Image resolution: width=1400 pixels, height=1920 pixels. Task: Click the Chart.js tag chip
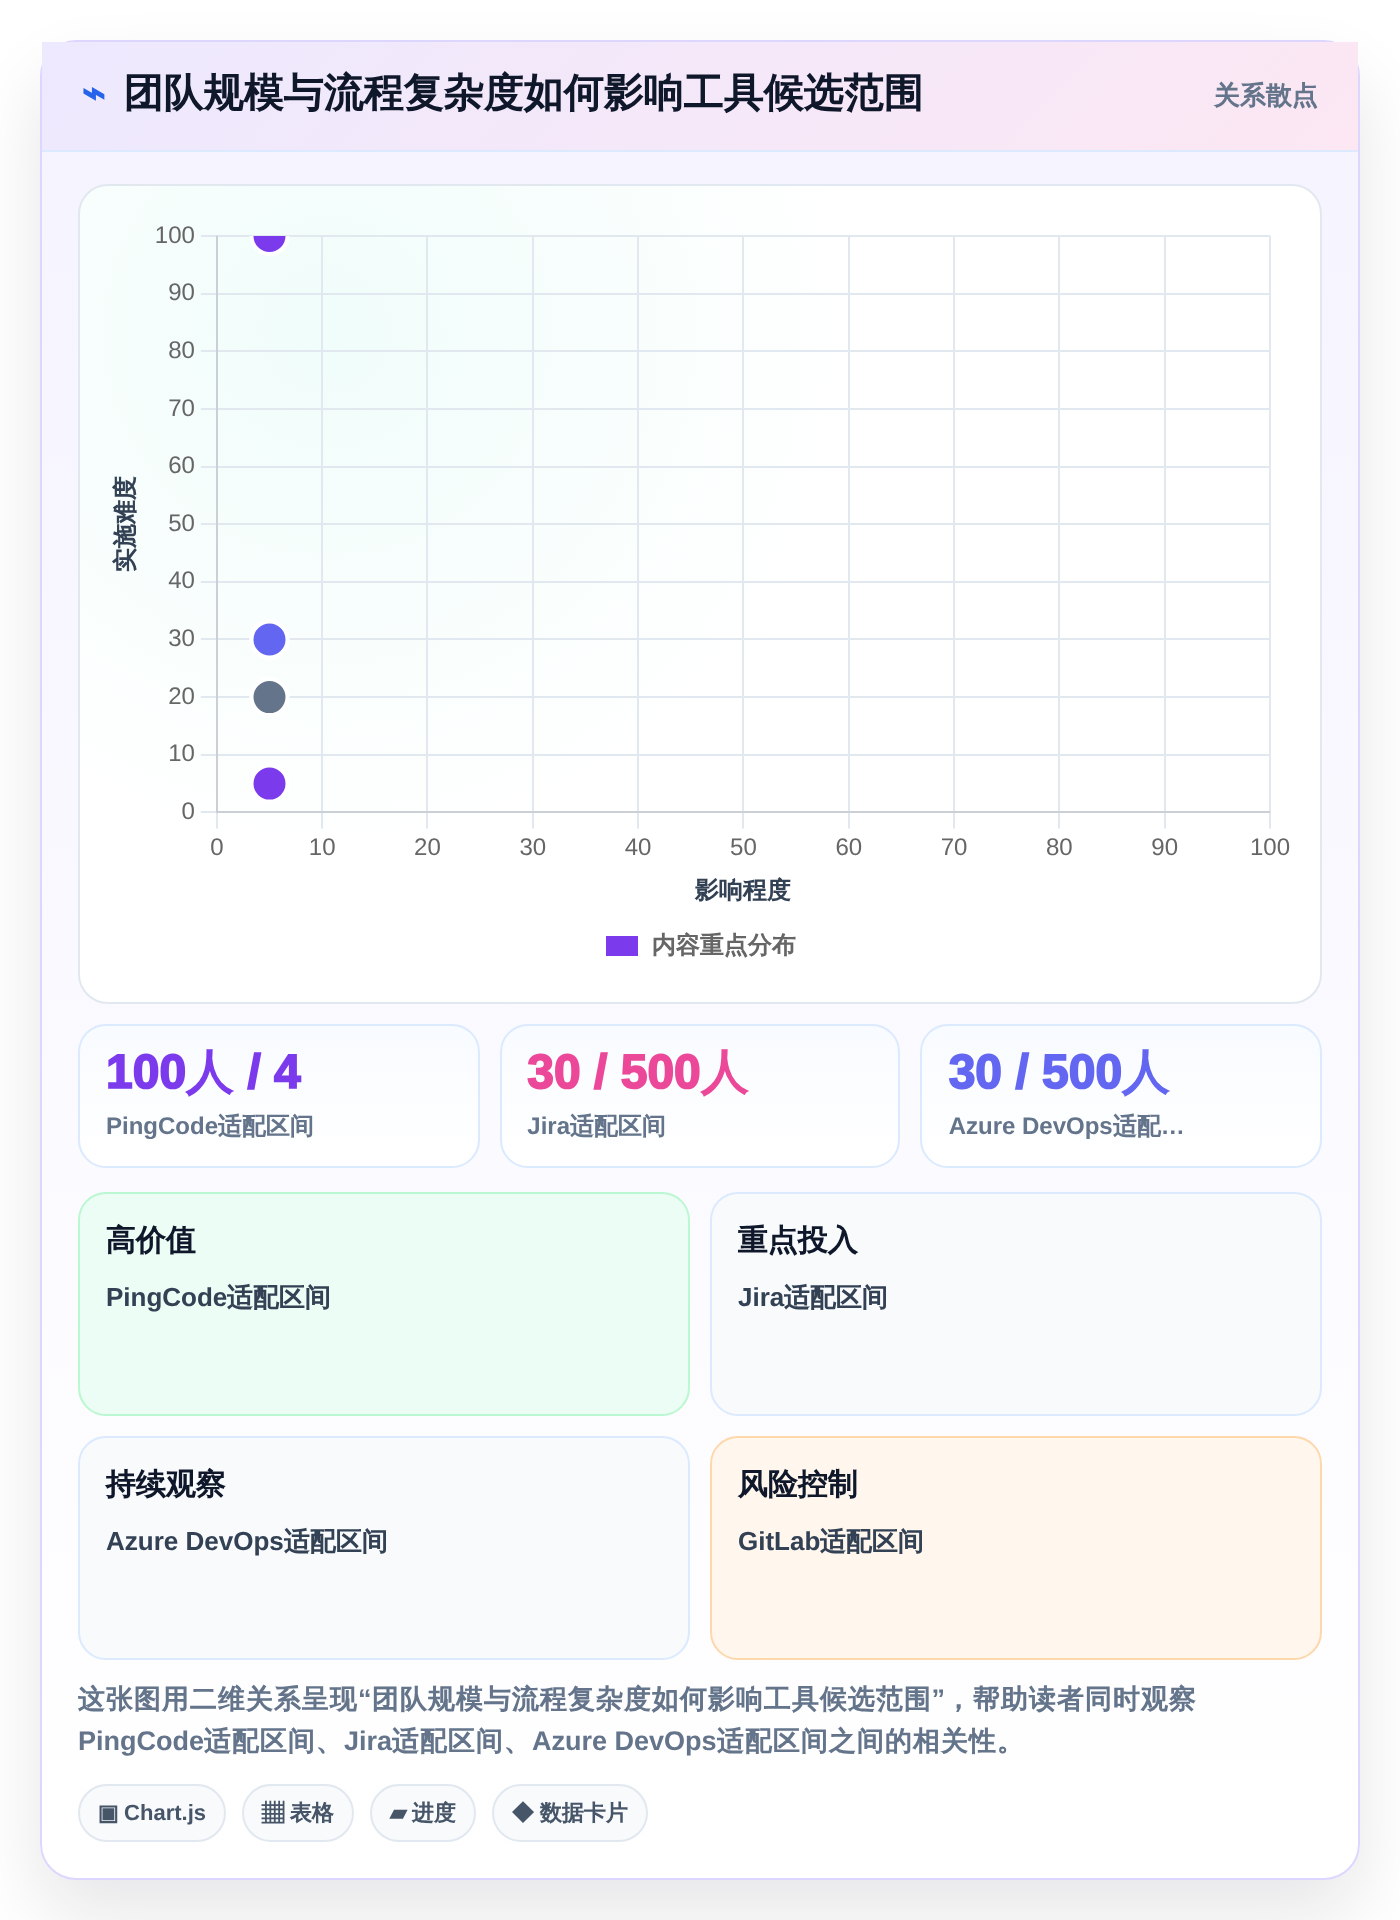152,1813
